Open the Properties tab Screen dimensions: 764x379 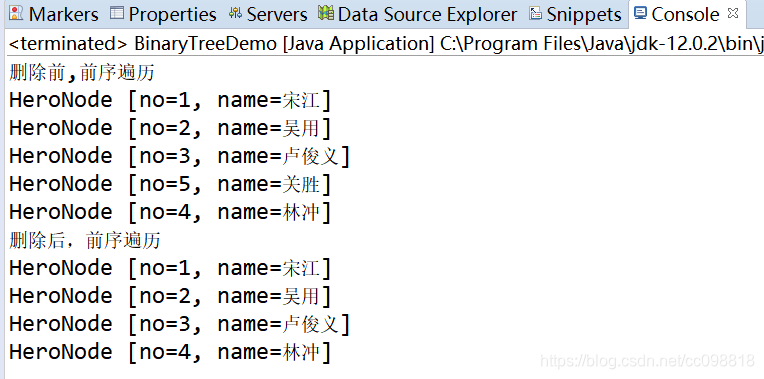163,14
